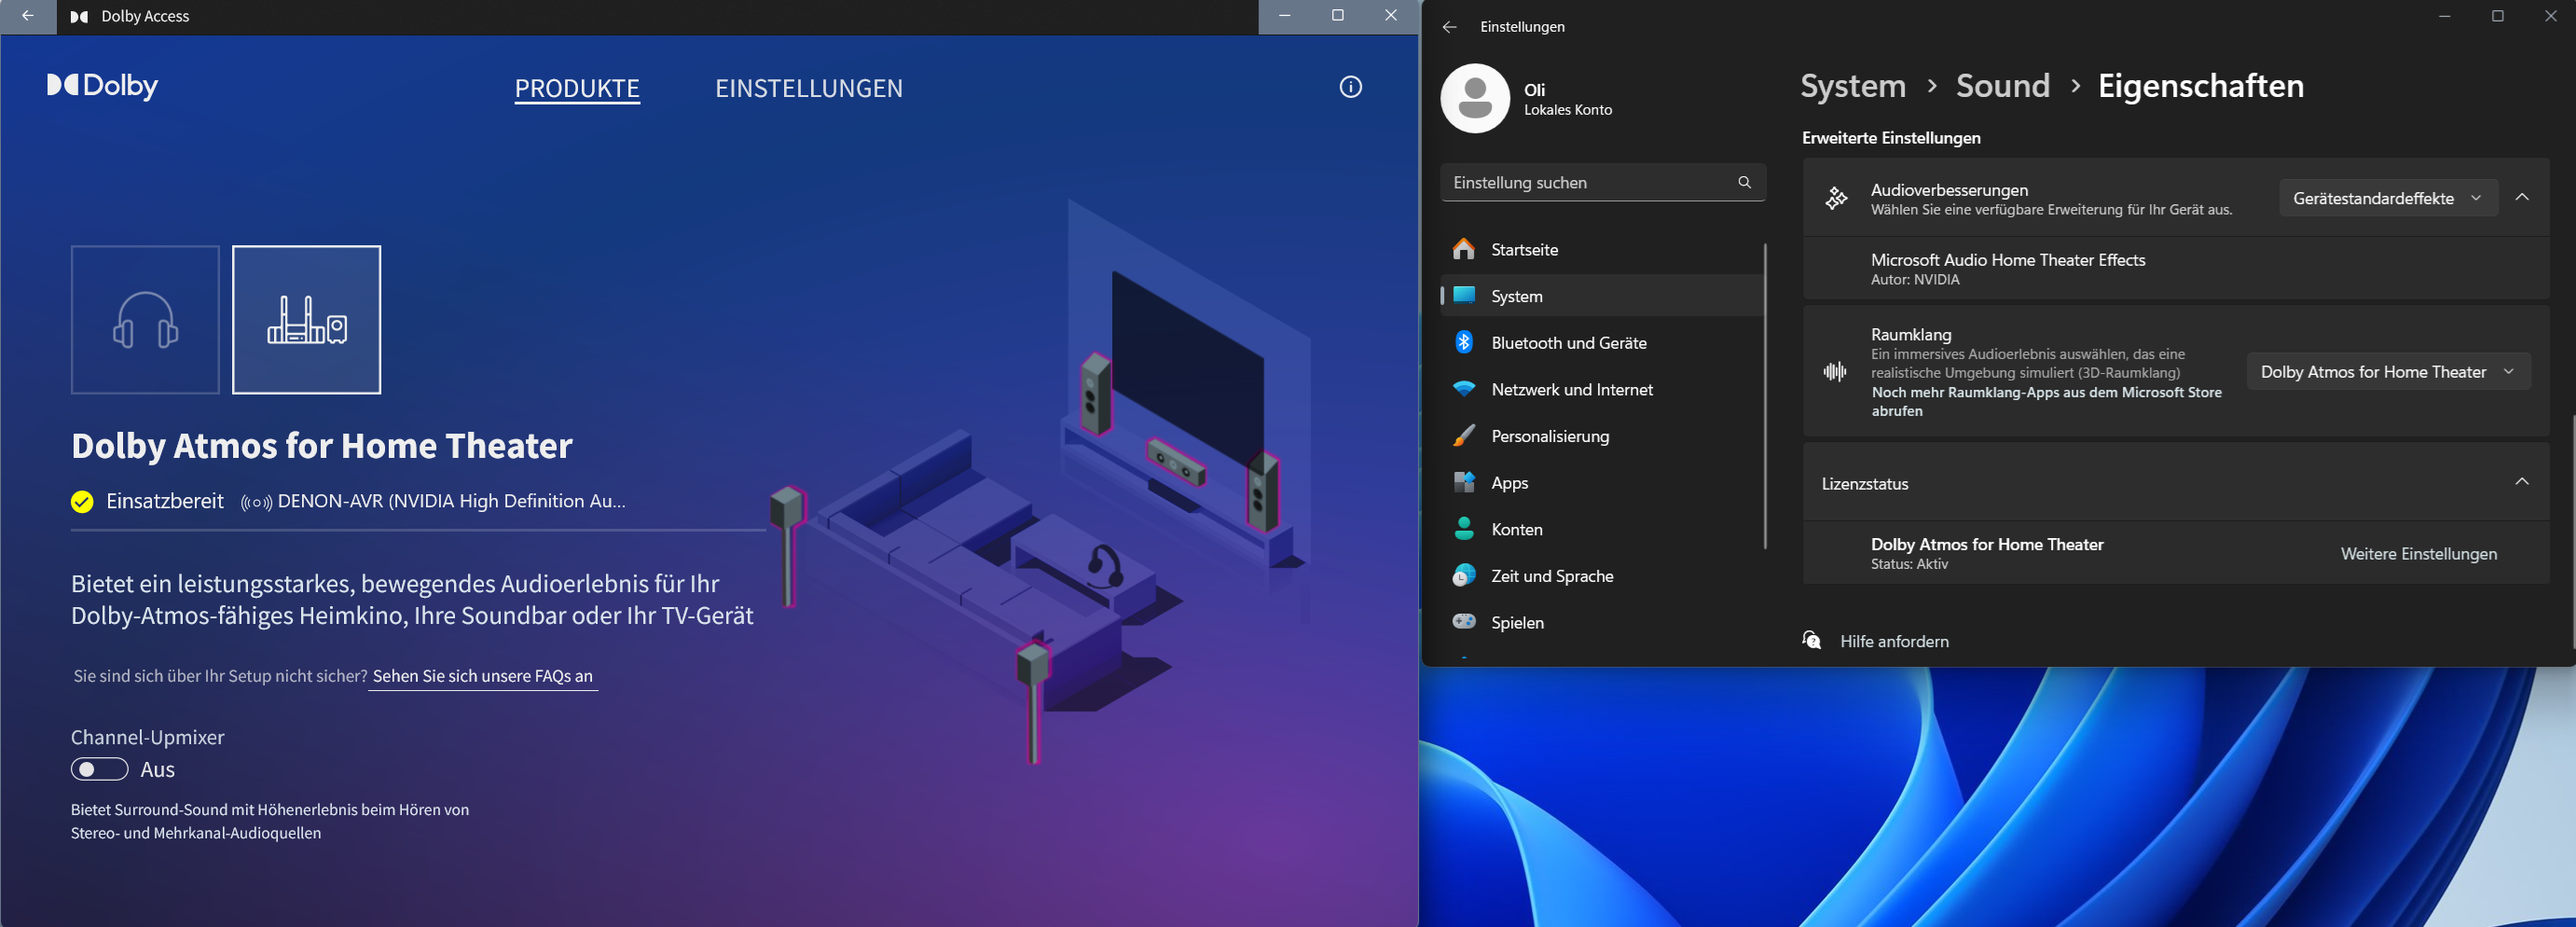Click Hilfe anfordern link
Image resolution: width=2576 pixels, height=927 pixels.
1894,641
